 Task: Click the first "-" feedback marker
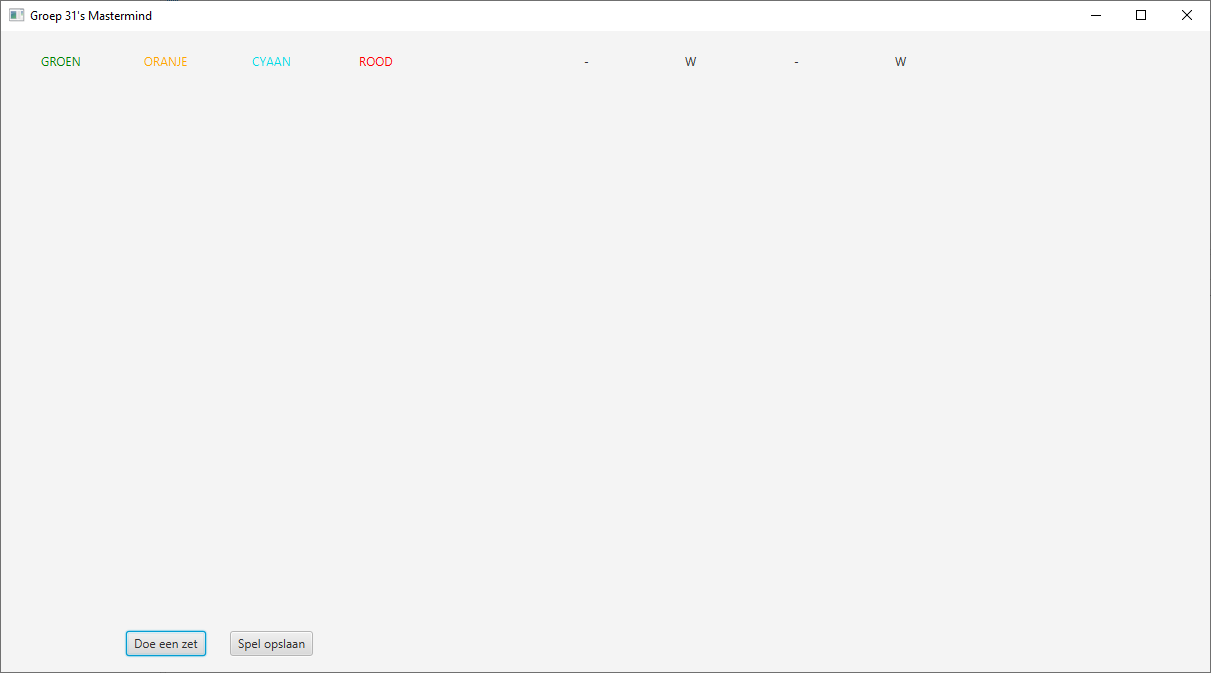click(x=586, y=61)
